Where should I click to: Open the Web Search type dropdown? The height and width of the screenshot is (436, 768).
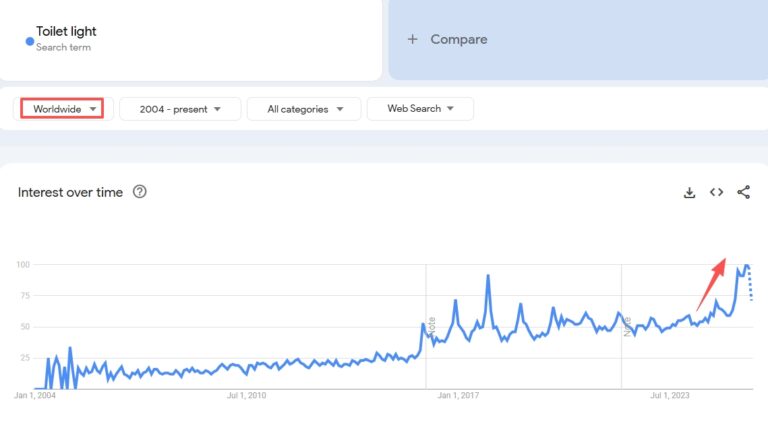pos(420,109)
